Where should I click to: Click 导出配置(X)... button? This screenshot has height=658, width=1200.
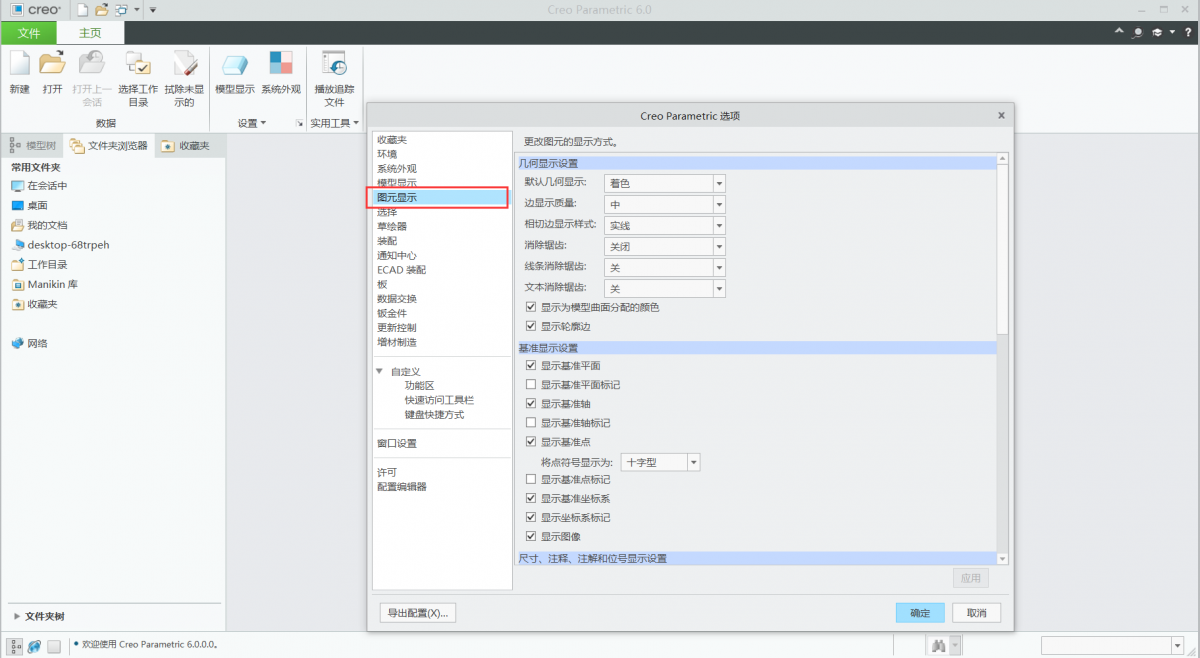click(x=418, y=613)
